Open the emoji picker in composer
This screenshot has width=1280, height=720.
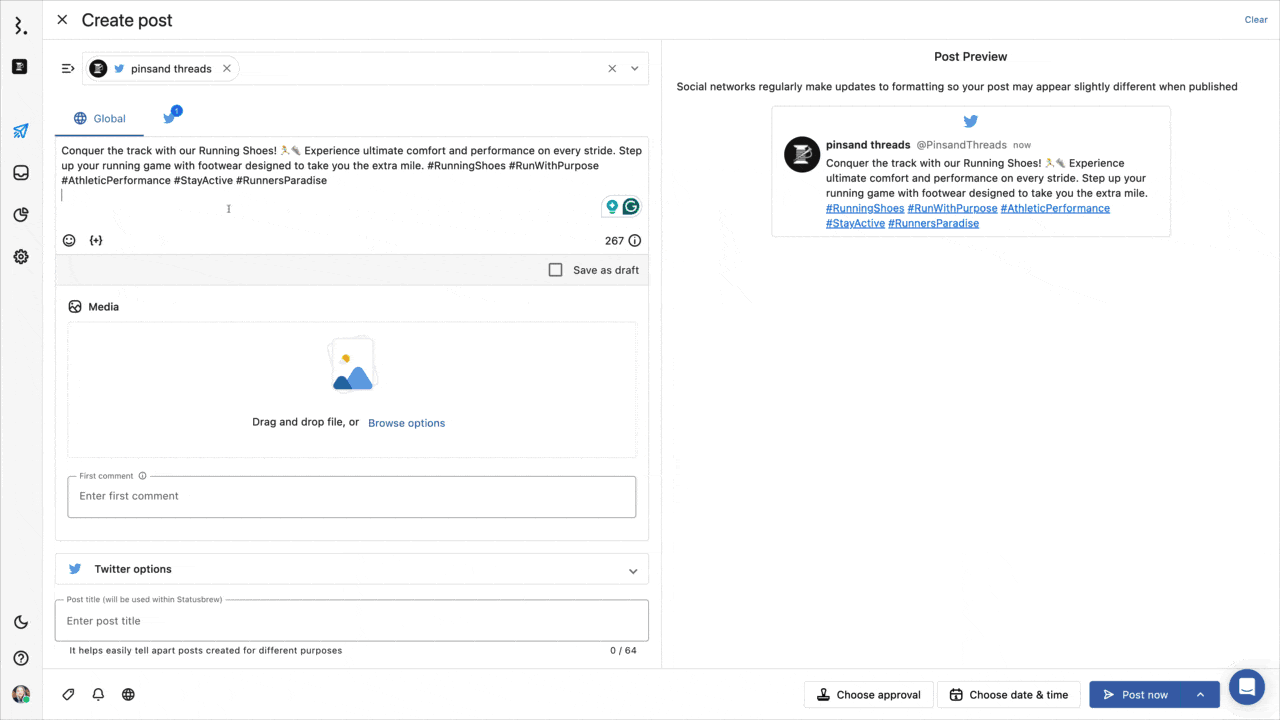click(x=69, y=240)
